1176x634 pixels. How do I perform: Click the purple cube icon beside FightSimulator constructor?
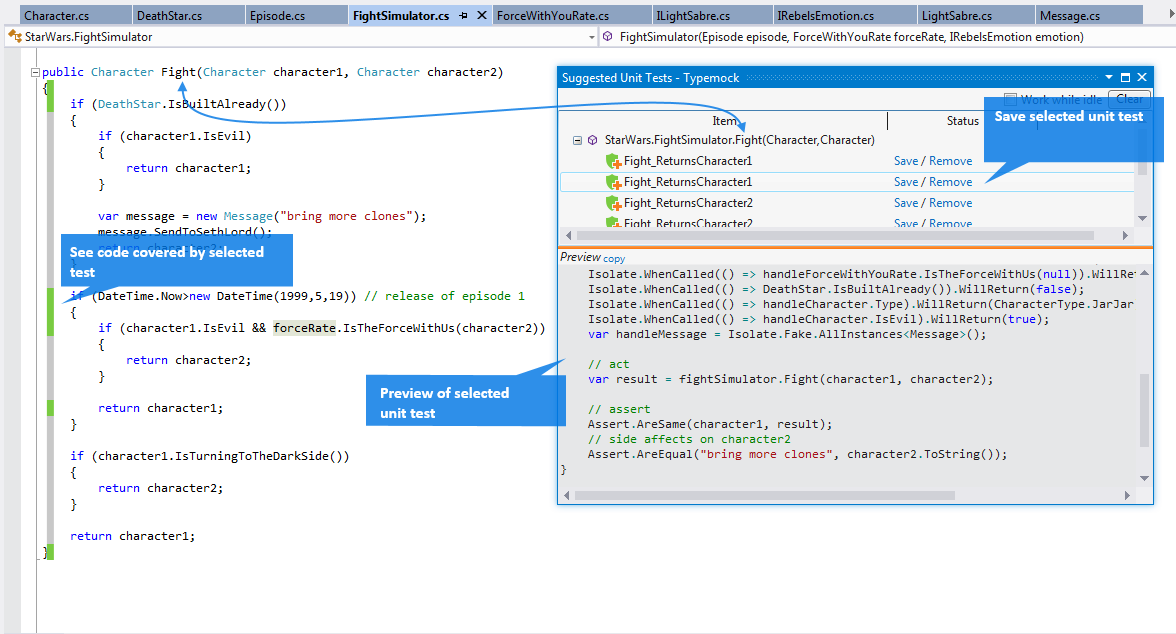(x=608, y=37)
